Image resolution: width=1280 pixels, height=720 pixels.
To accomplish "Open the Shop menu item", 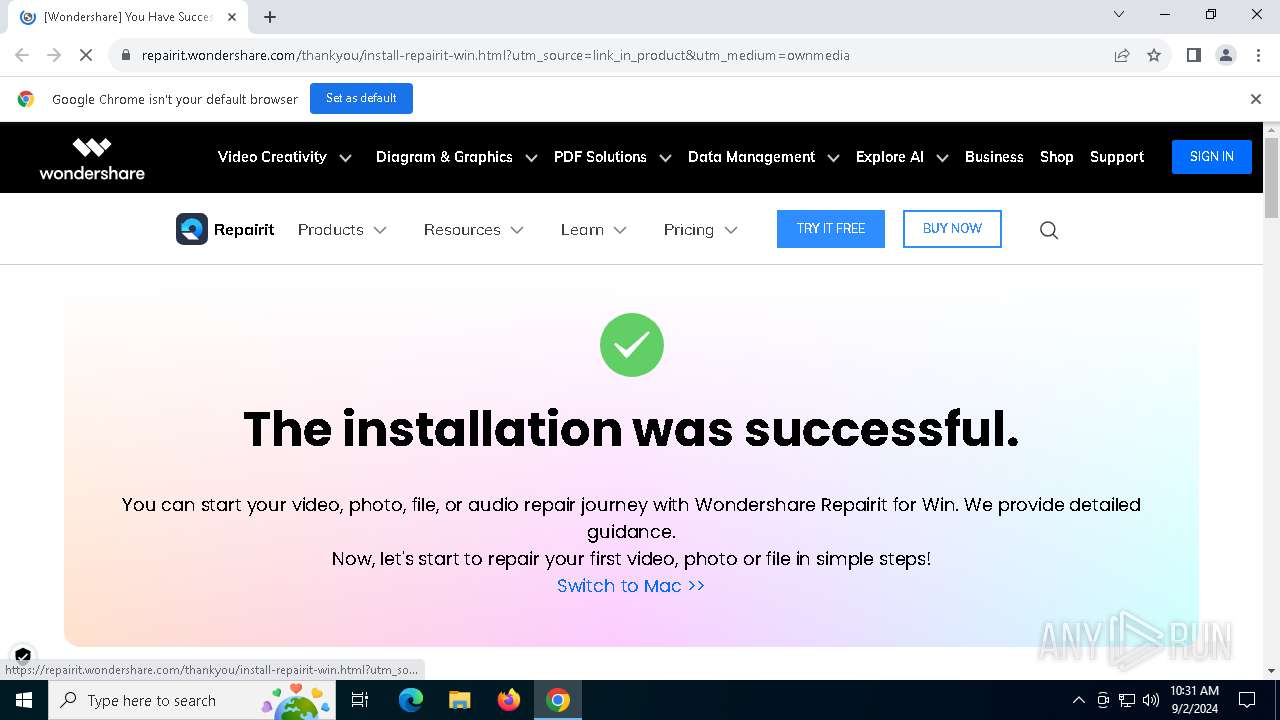I will (1056, 157).
